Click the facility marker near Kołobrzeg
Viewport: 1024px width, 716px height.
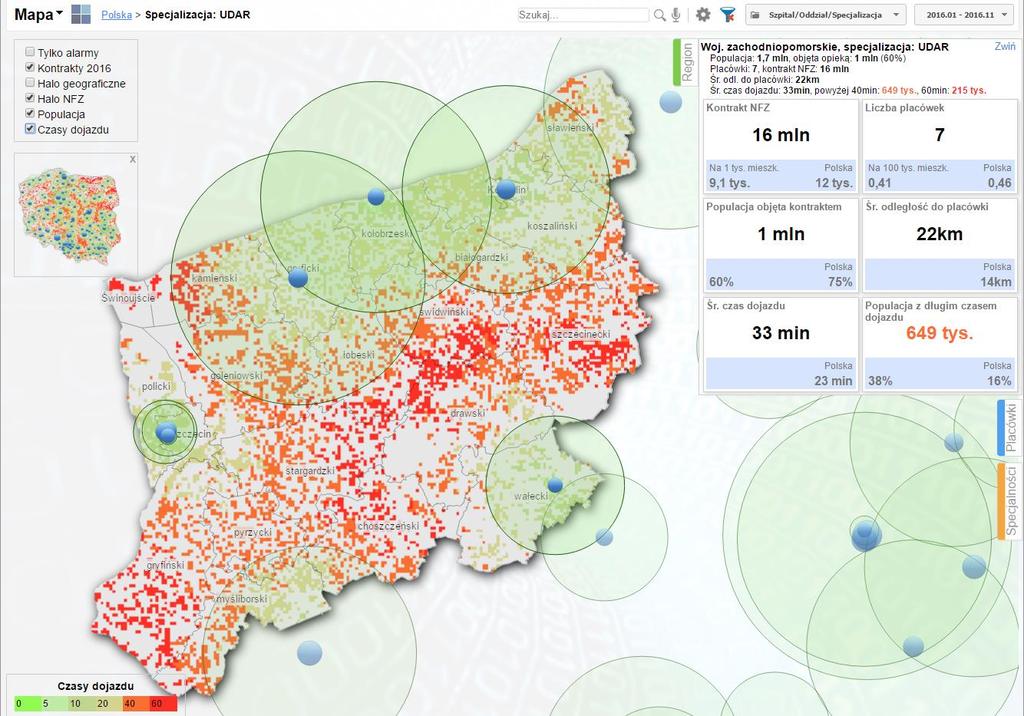[376, 196]
